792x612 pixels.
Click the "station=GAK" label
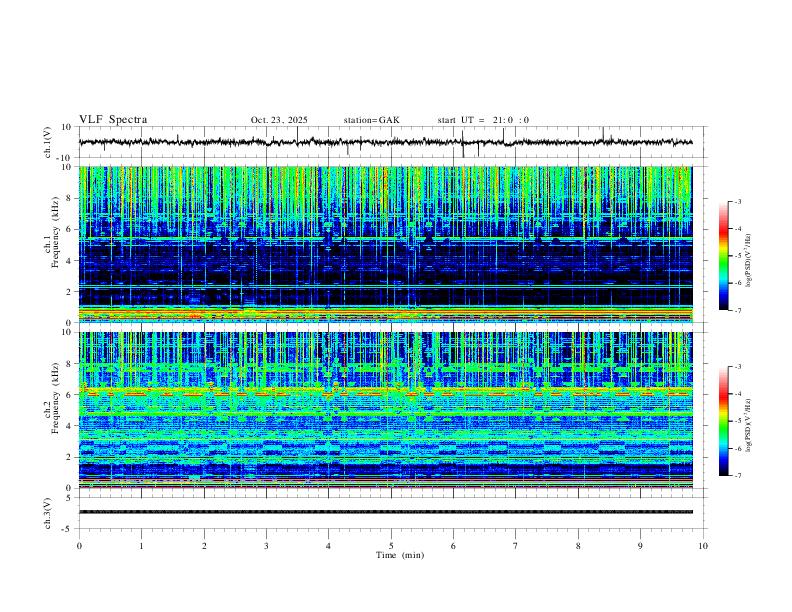pos(371,120)
